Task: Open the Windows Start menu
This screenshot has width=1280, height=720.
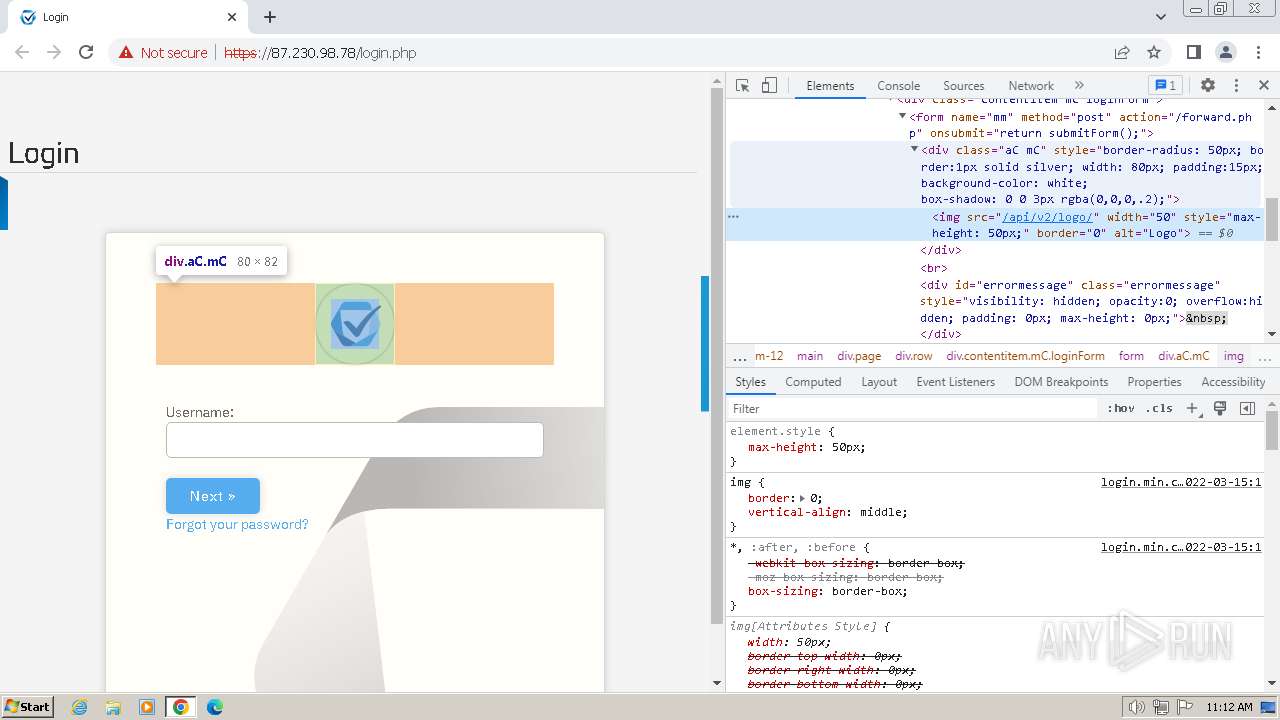Action: (x=27, y=707)
